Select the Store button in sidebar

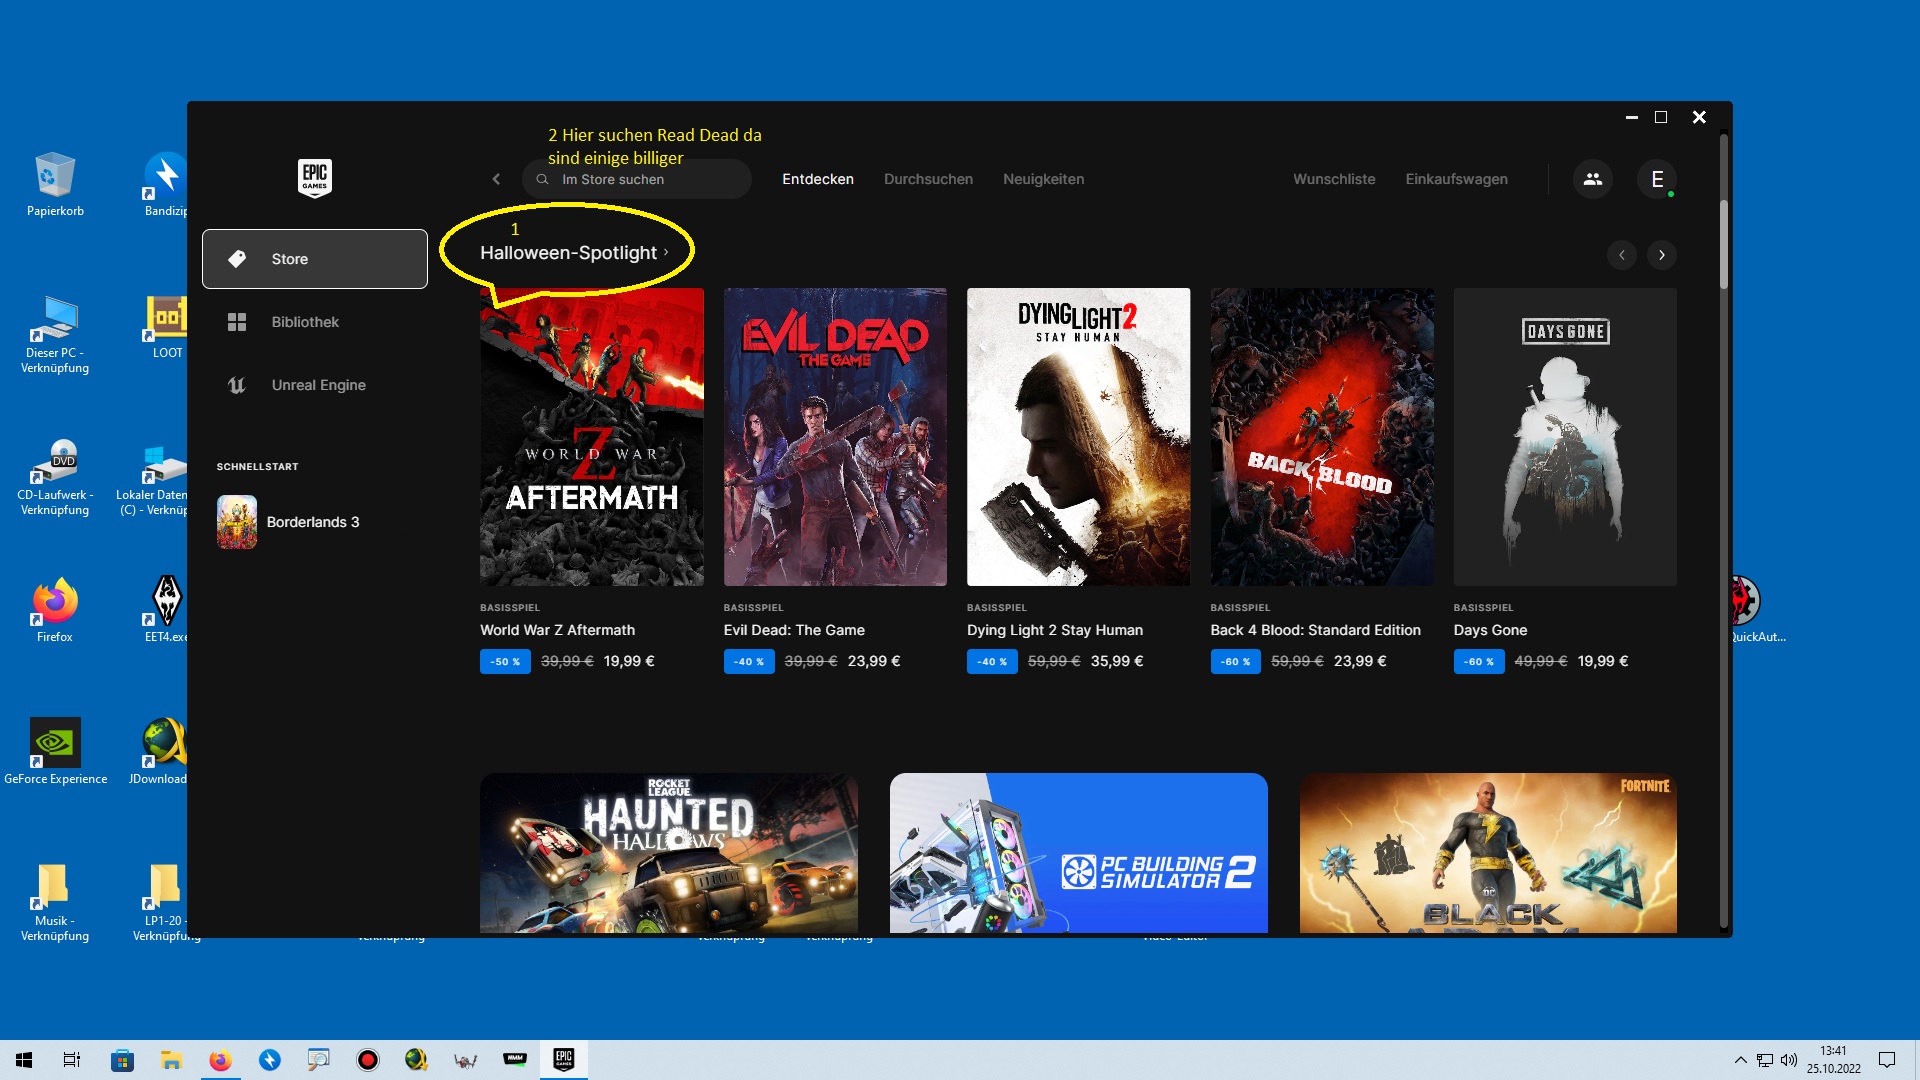tap(314, 259)
